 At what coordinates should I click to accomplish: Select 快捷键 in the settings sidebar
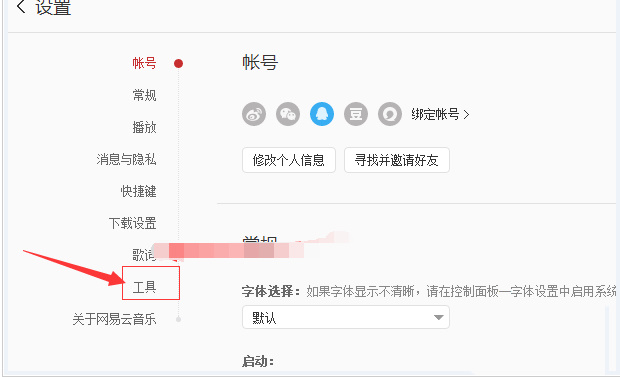coord(138,191)
